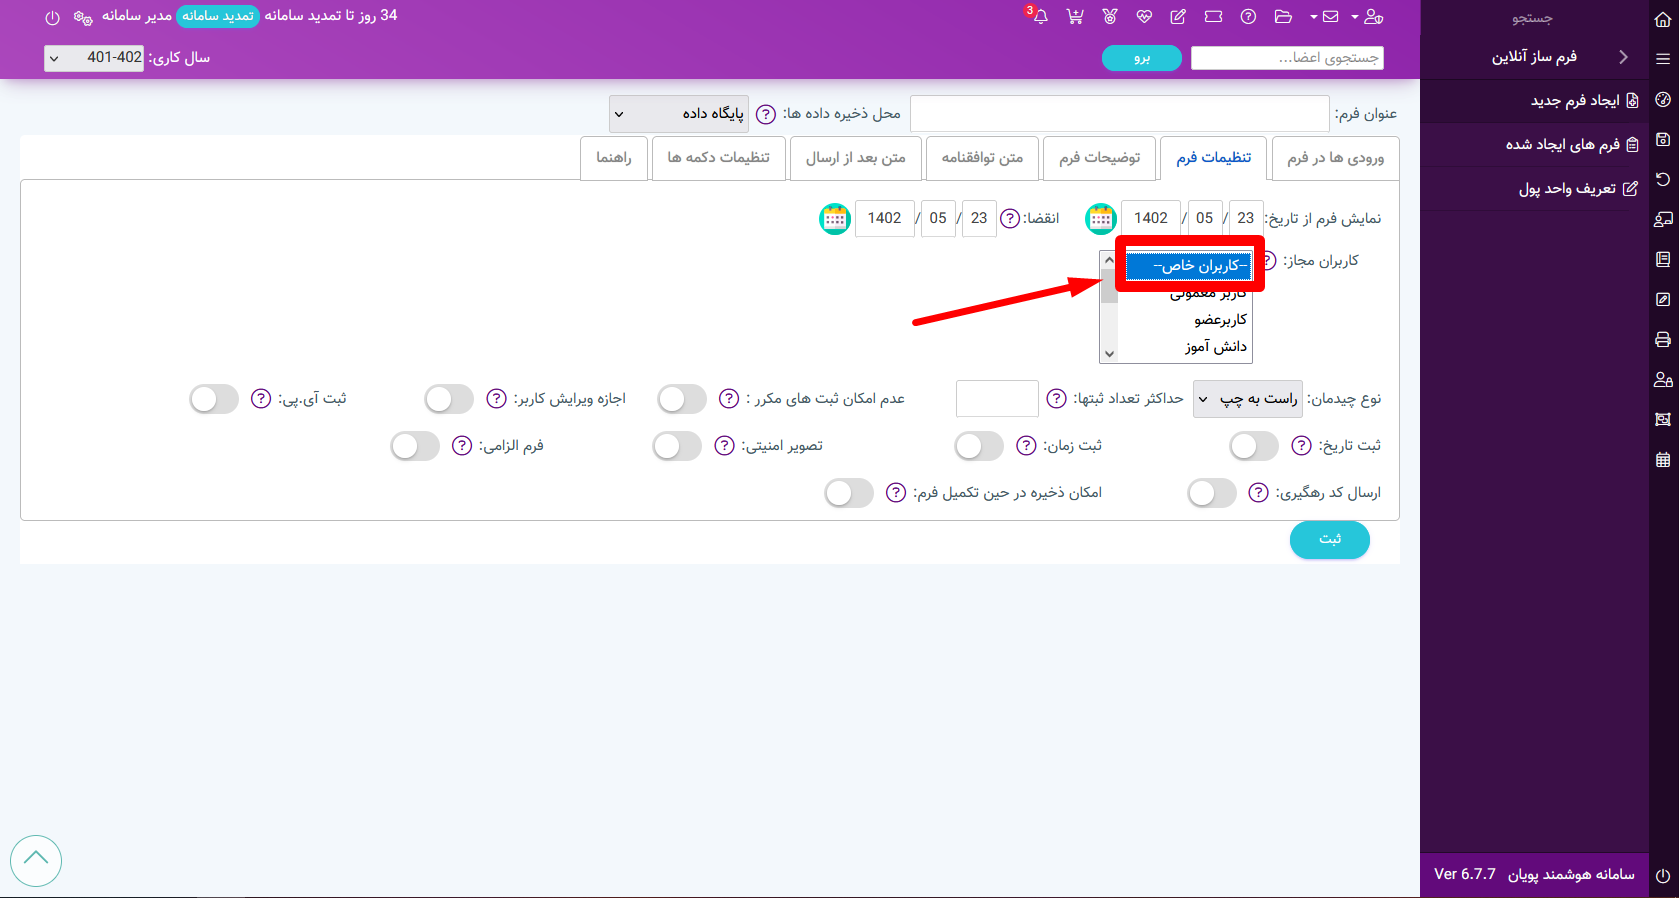Click the heartbeat icon in top bar
This screenshot has height=898, width=1679.
click(x=1144, y=17)
